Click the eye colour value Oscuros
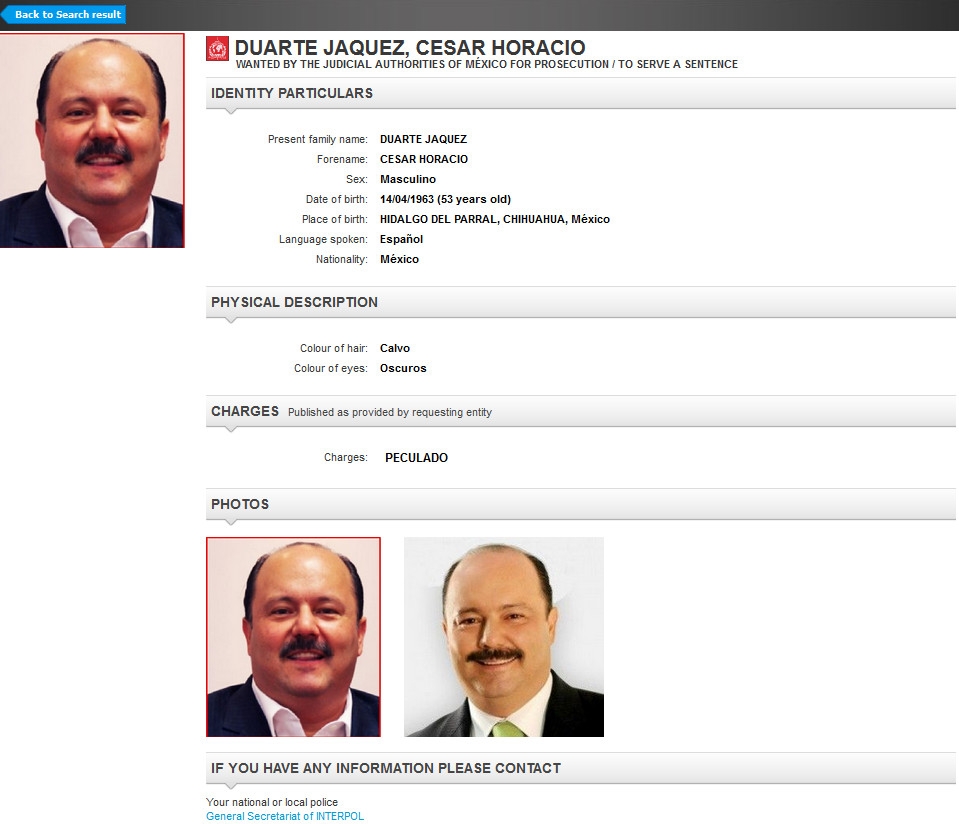 pos(403,368)
